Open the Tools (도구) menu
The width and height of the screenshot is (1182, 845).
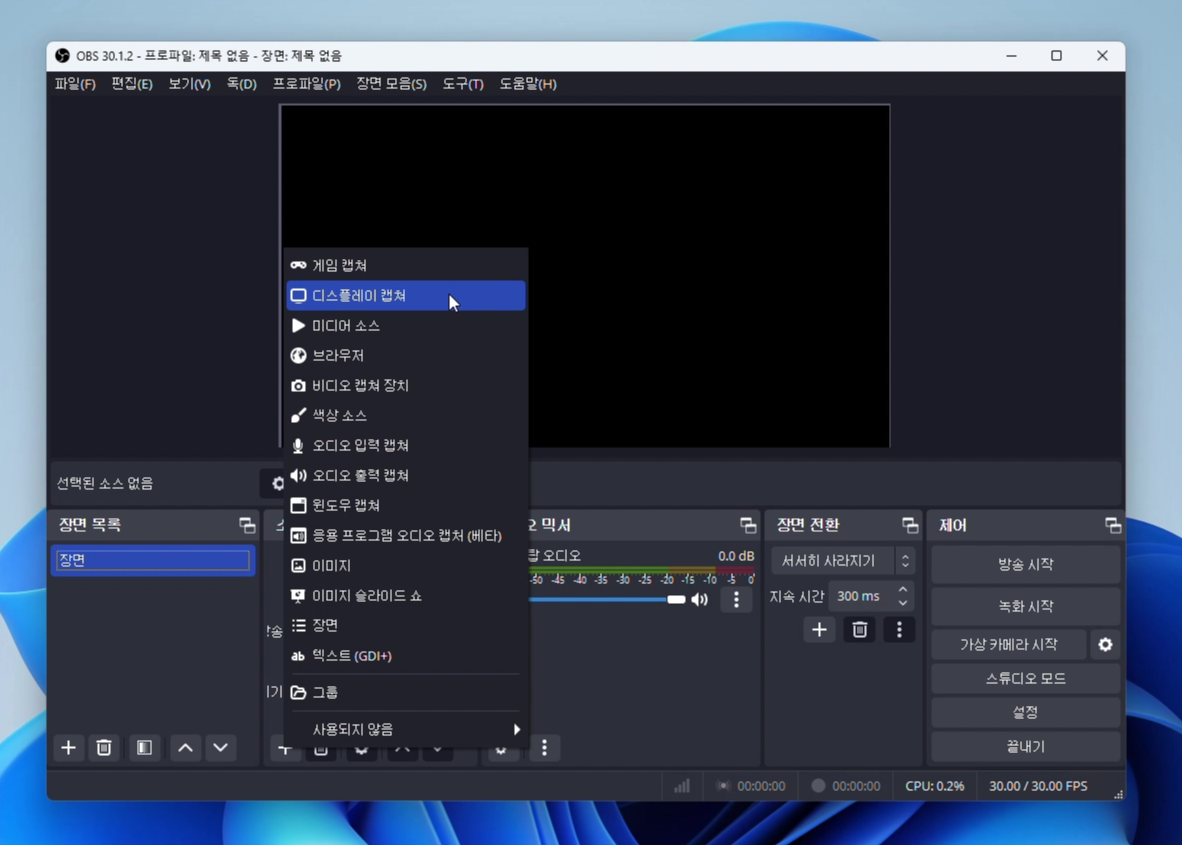click(462, 84)
